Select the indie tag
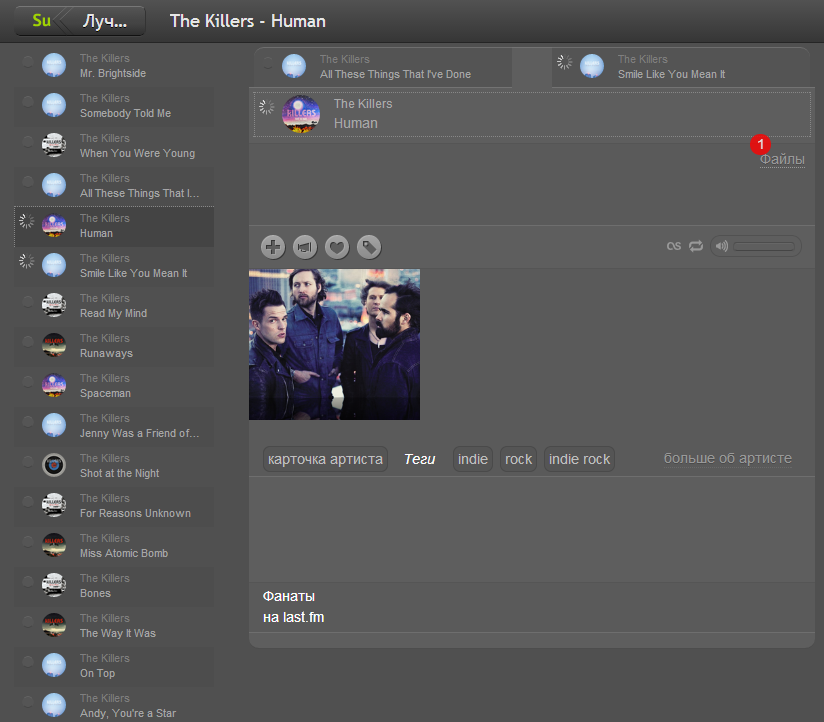The height and width of the screenshot is (722, 824). pos(473,459)
